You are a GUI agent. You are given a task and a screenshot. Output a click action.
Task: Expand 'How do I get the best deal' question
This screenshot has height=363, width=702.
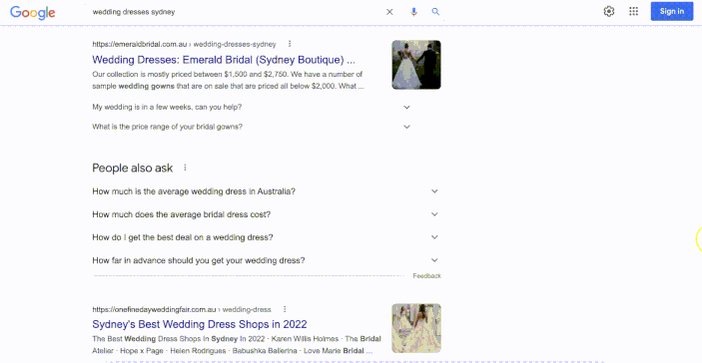(x=265, y=237)
